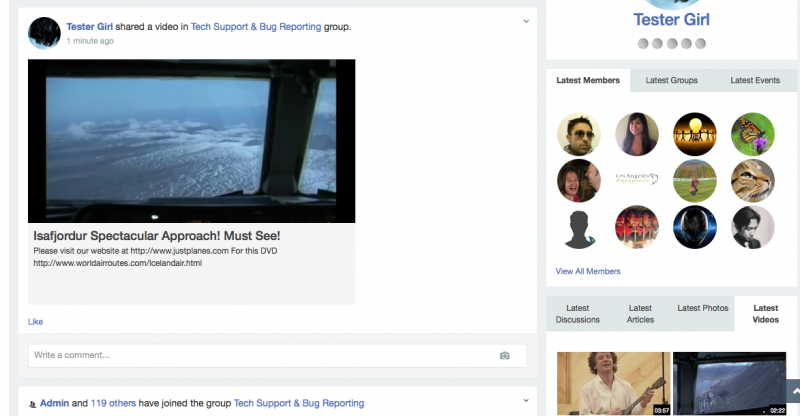Open the Los Angeles logo member avatar
Screen dimensions: 800x416
coord(636,181)
